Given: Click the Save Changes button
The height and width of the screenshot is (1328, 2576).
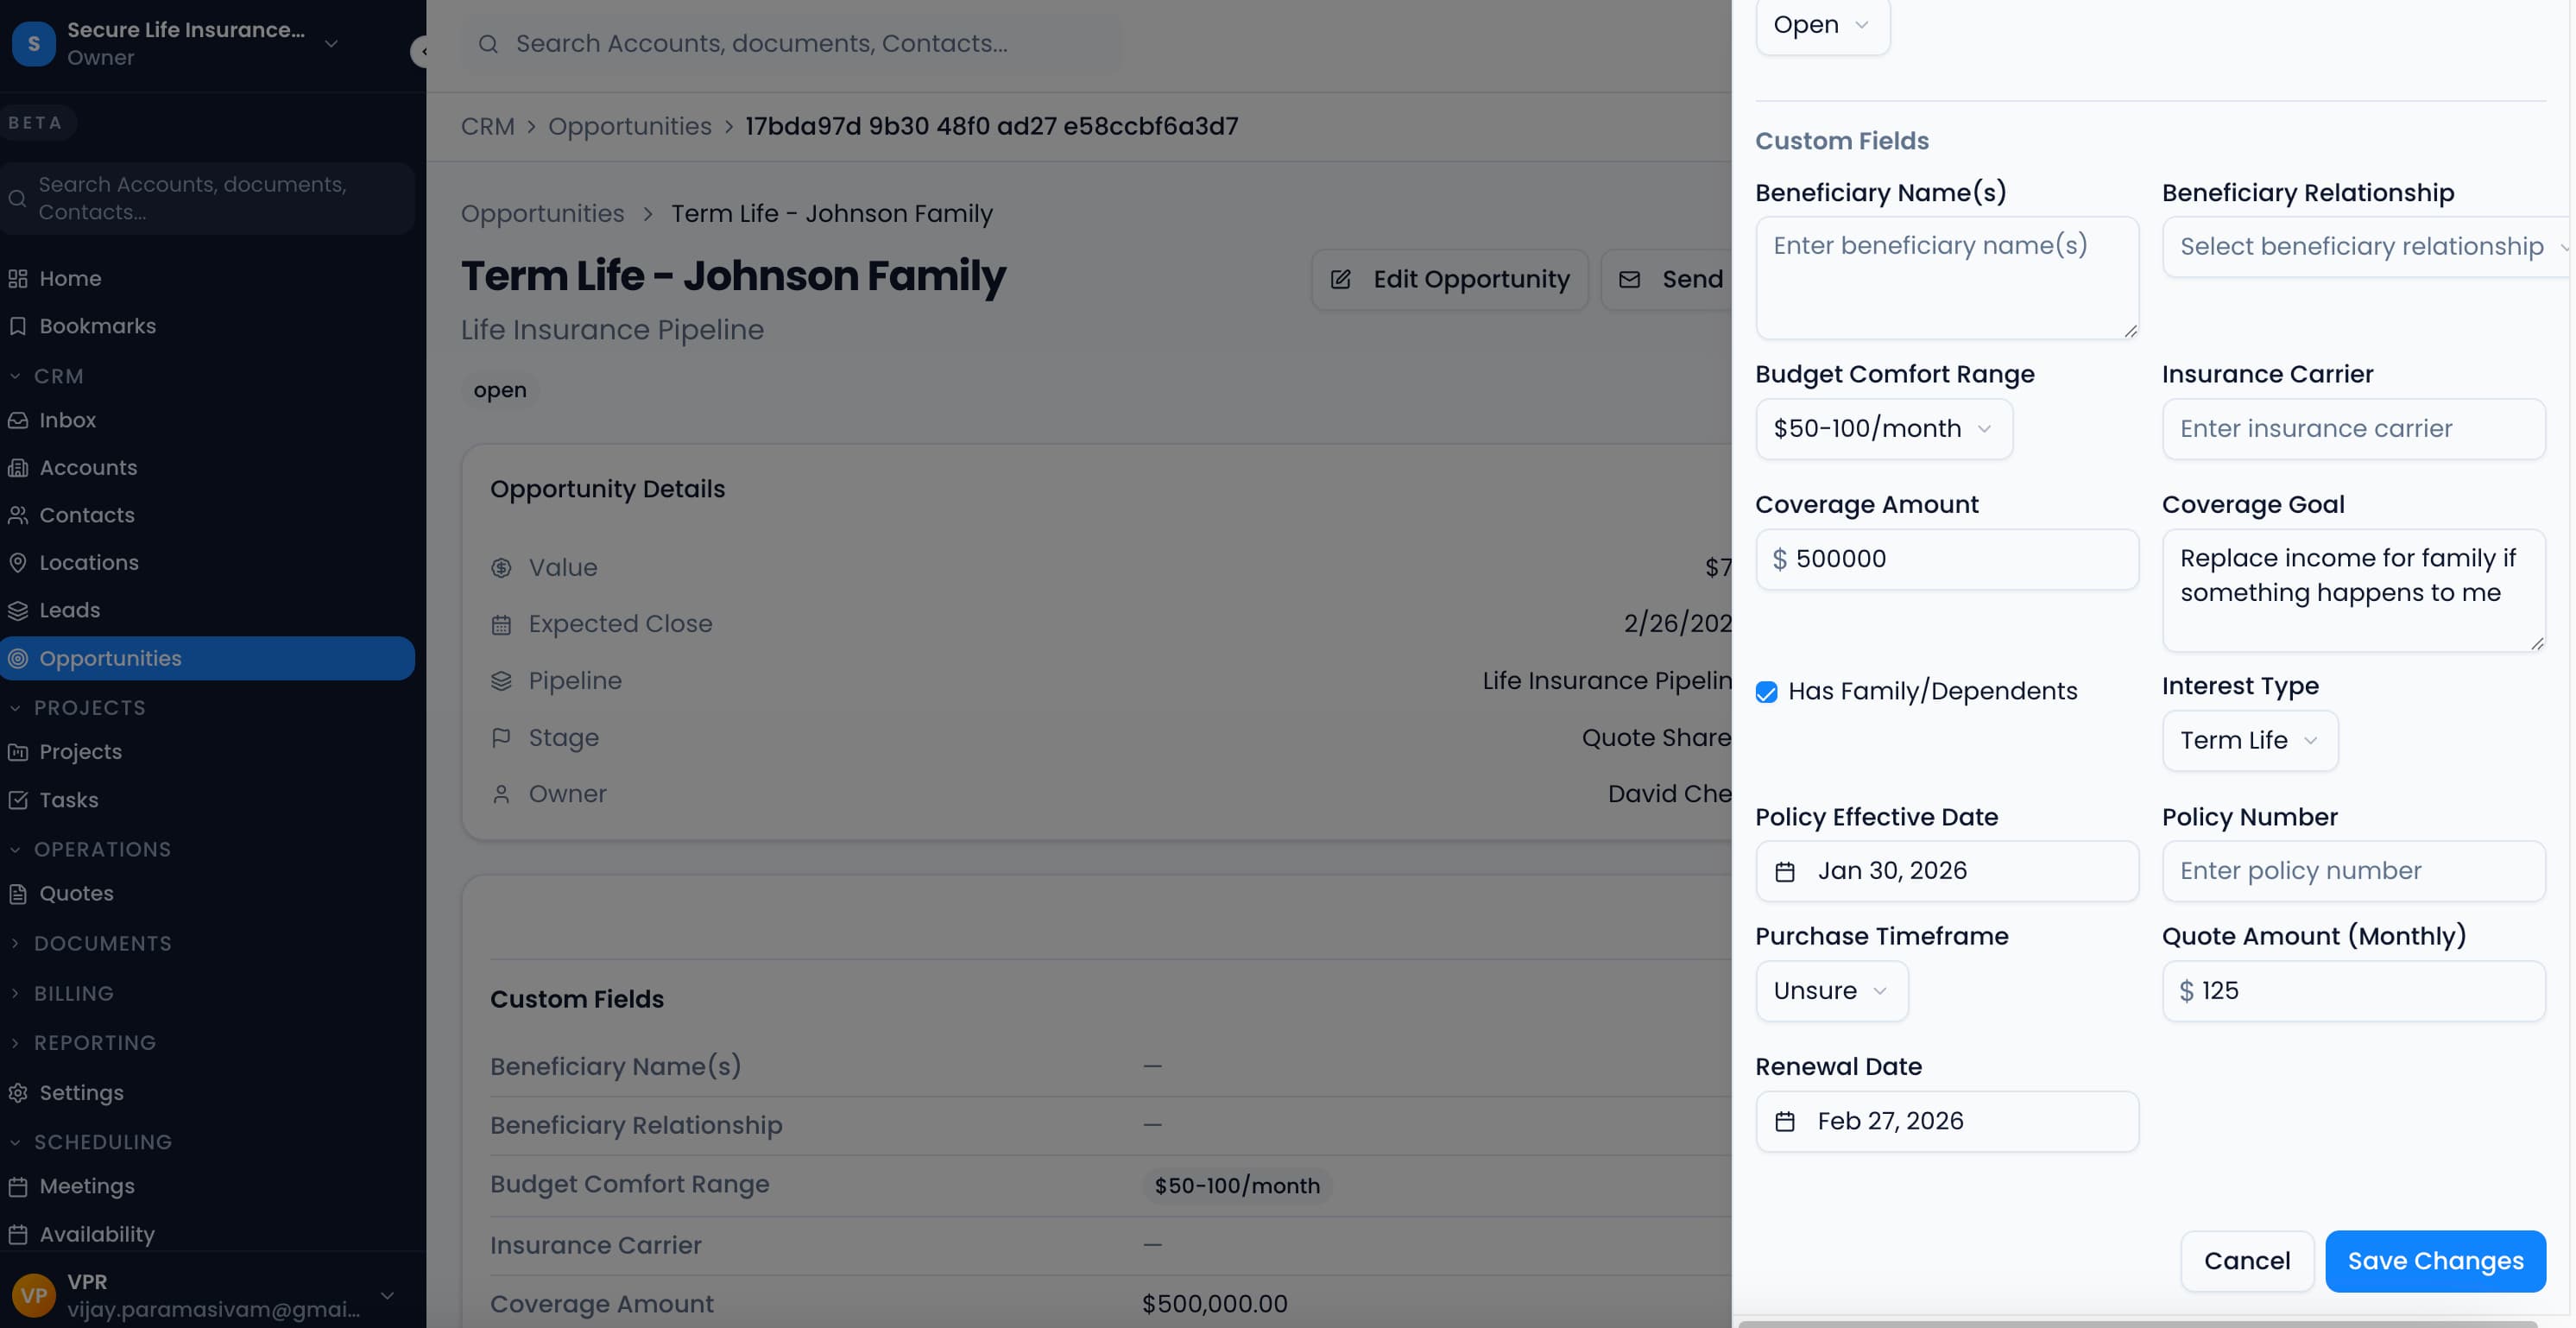Looking at the screenshot, I should tap(2435, 1261).
